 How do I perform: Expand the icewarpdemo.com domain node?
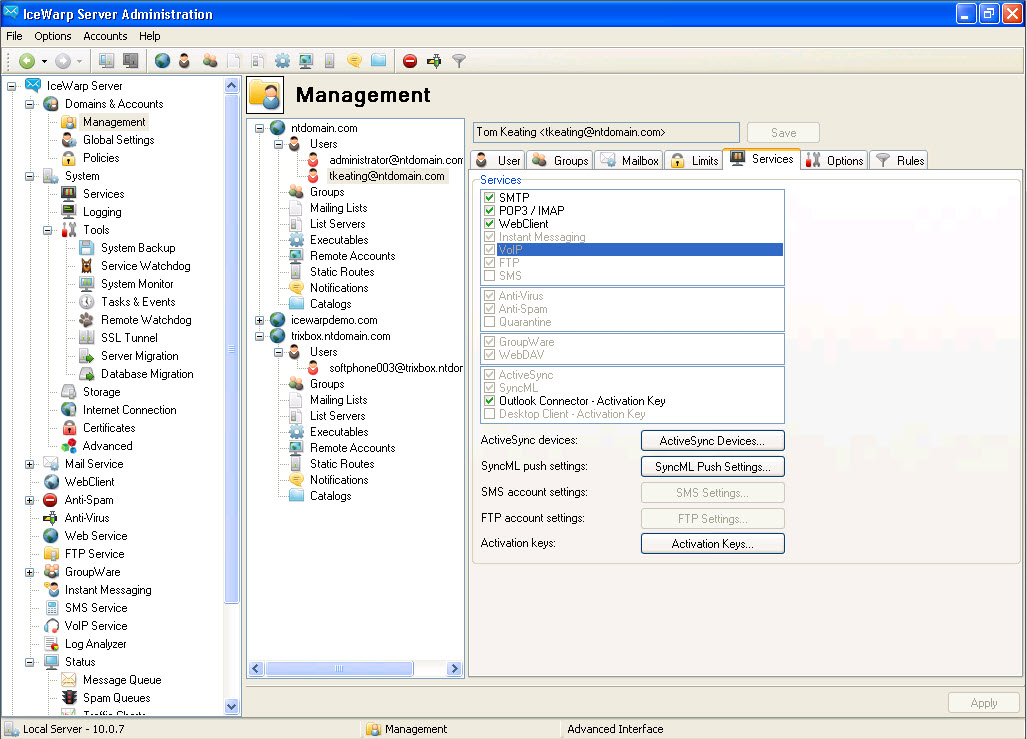[260, 320]
